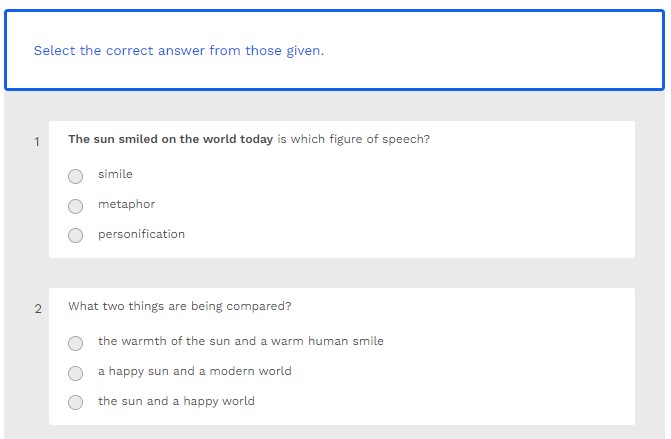Mark the "personification" radio circle
Image resolution: width=671 pixels, height=439 pixels.
coord(76,236)
